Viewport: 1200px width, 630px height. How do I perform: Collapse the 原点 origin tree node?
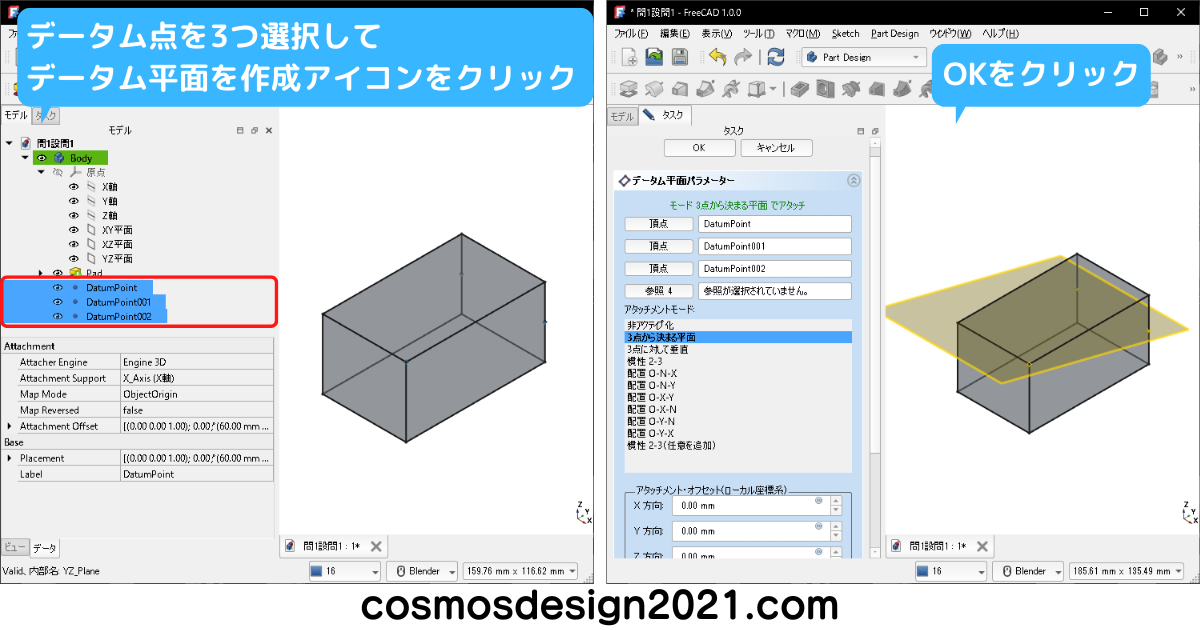tap(41, 172)
